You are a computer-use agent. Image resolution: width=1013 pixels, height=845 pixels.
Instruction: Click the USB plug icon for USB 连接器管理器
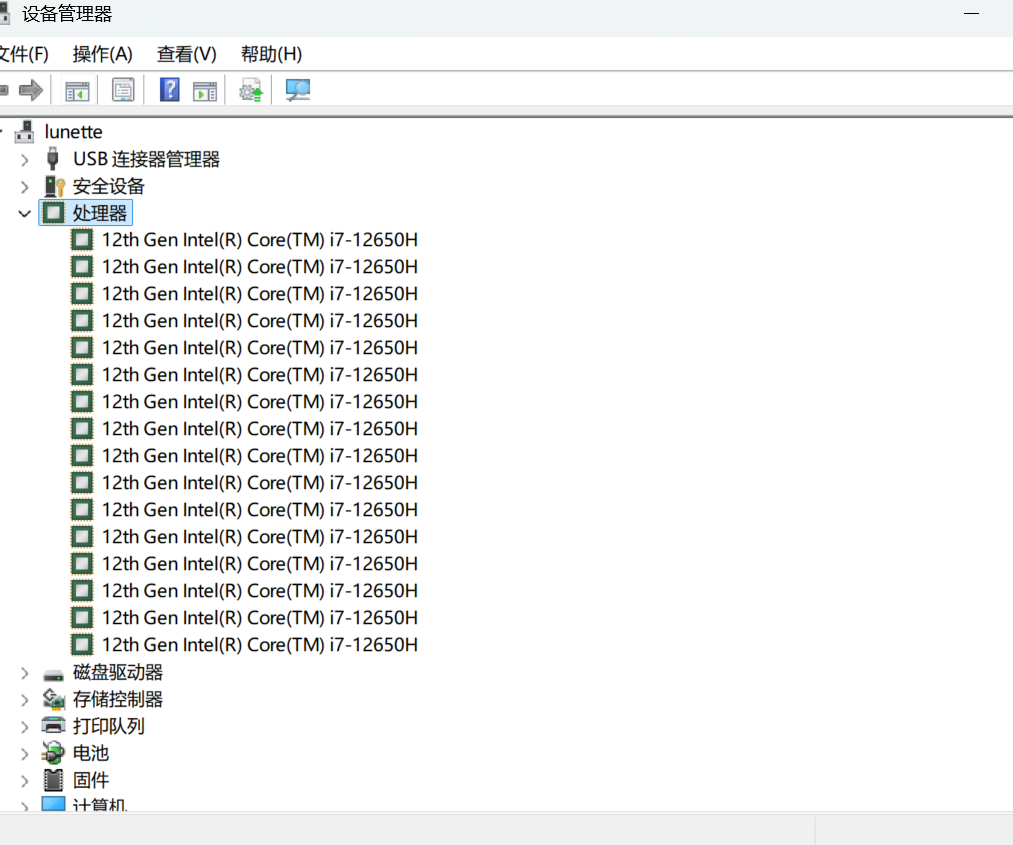[x=53, y=159]
